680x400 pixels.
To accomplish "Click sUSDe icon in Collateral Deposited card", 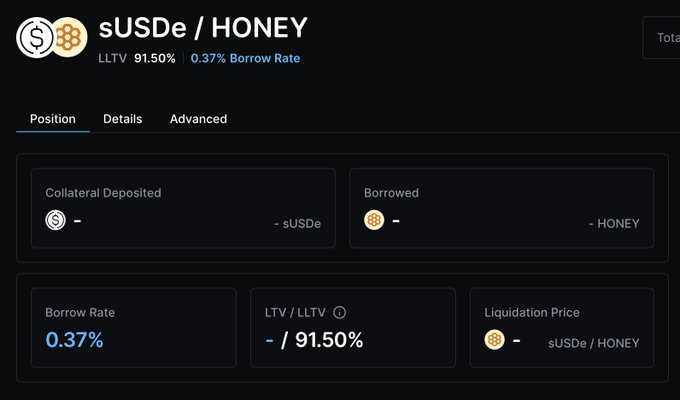I will (x=56, y=220).
